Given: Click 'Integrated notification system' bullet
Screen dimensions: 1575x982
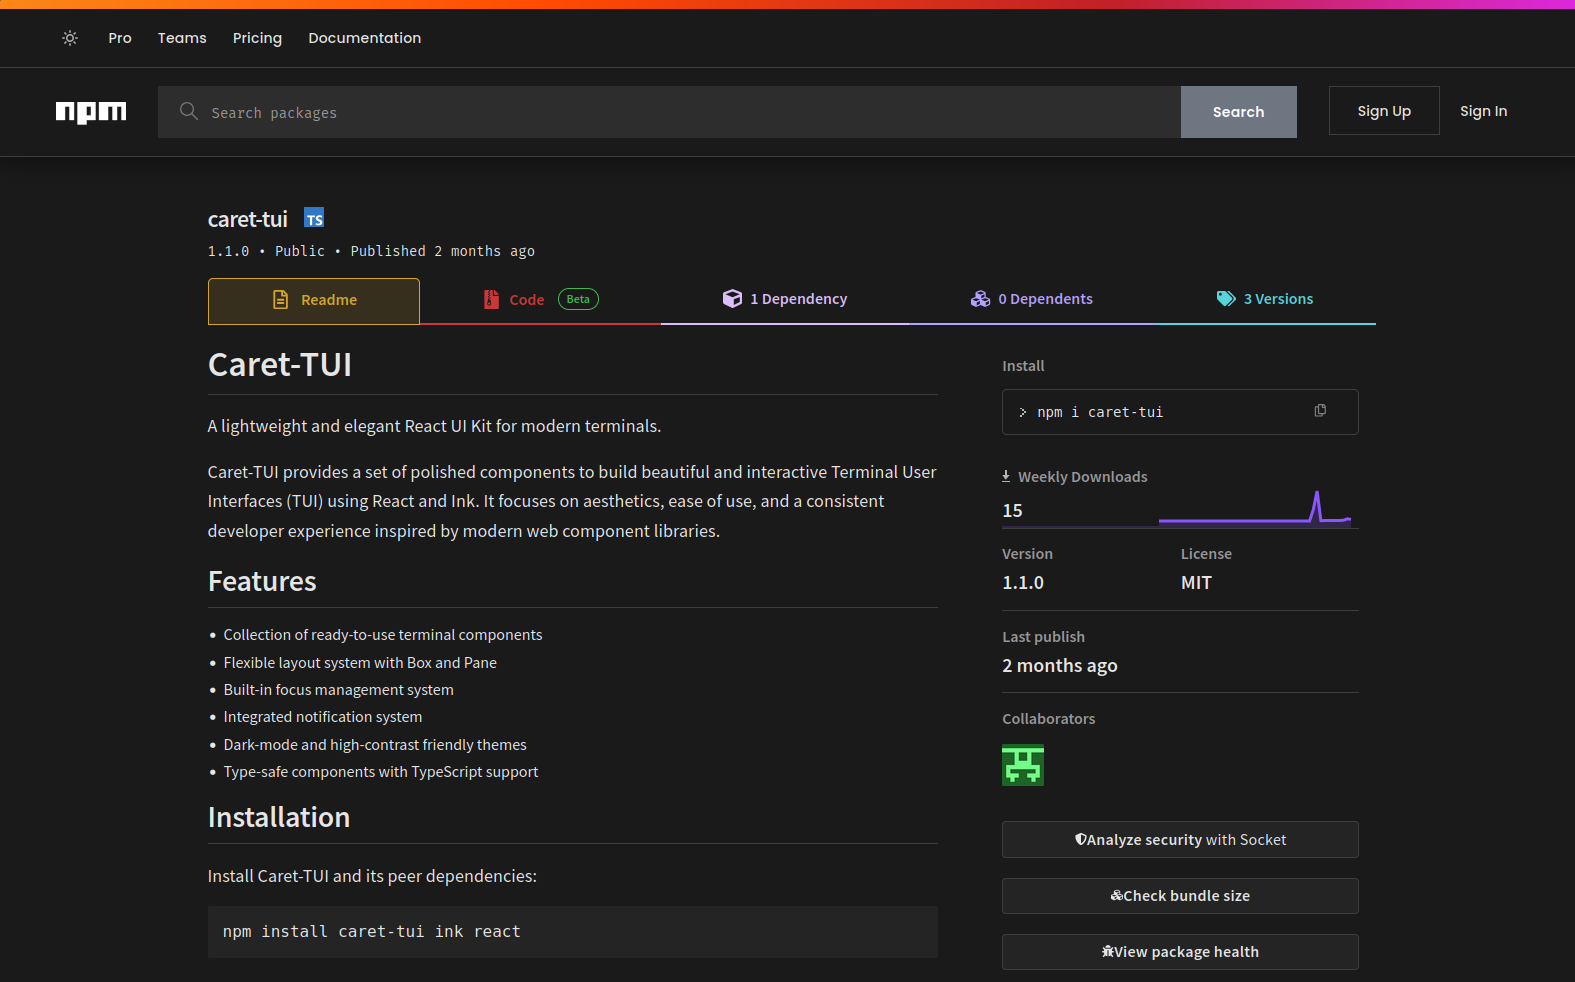Looking at the screenshot, I should coord(323,717).
